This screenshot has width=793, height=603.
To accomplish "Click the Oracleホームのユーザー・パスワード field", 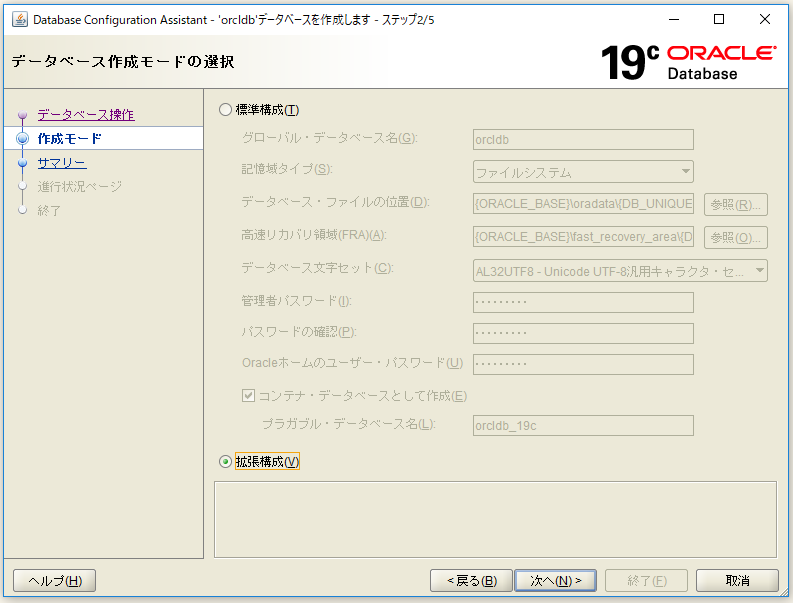I will point(583,364).
